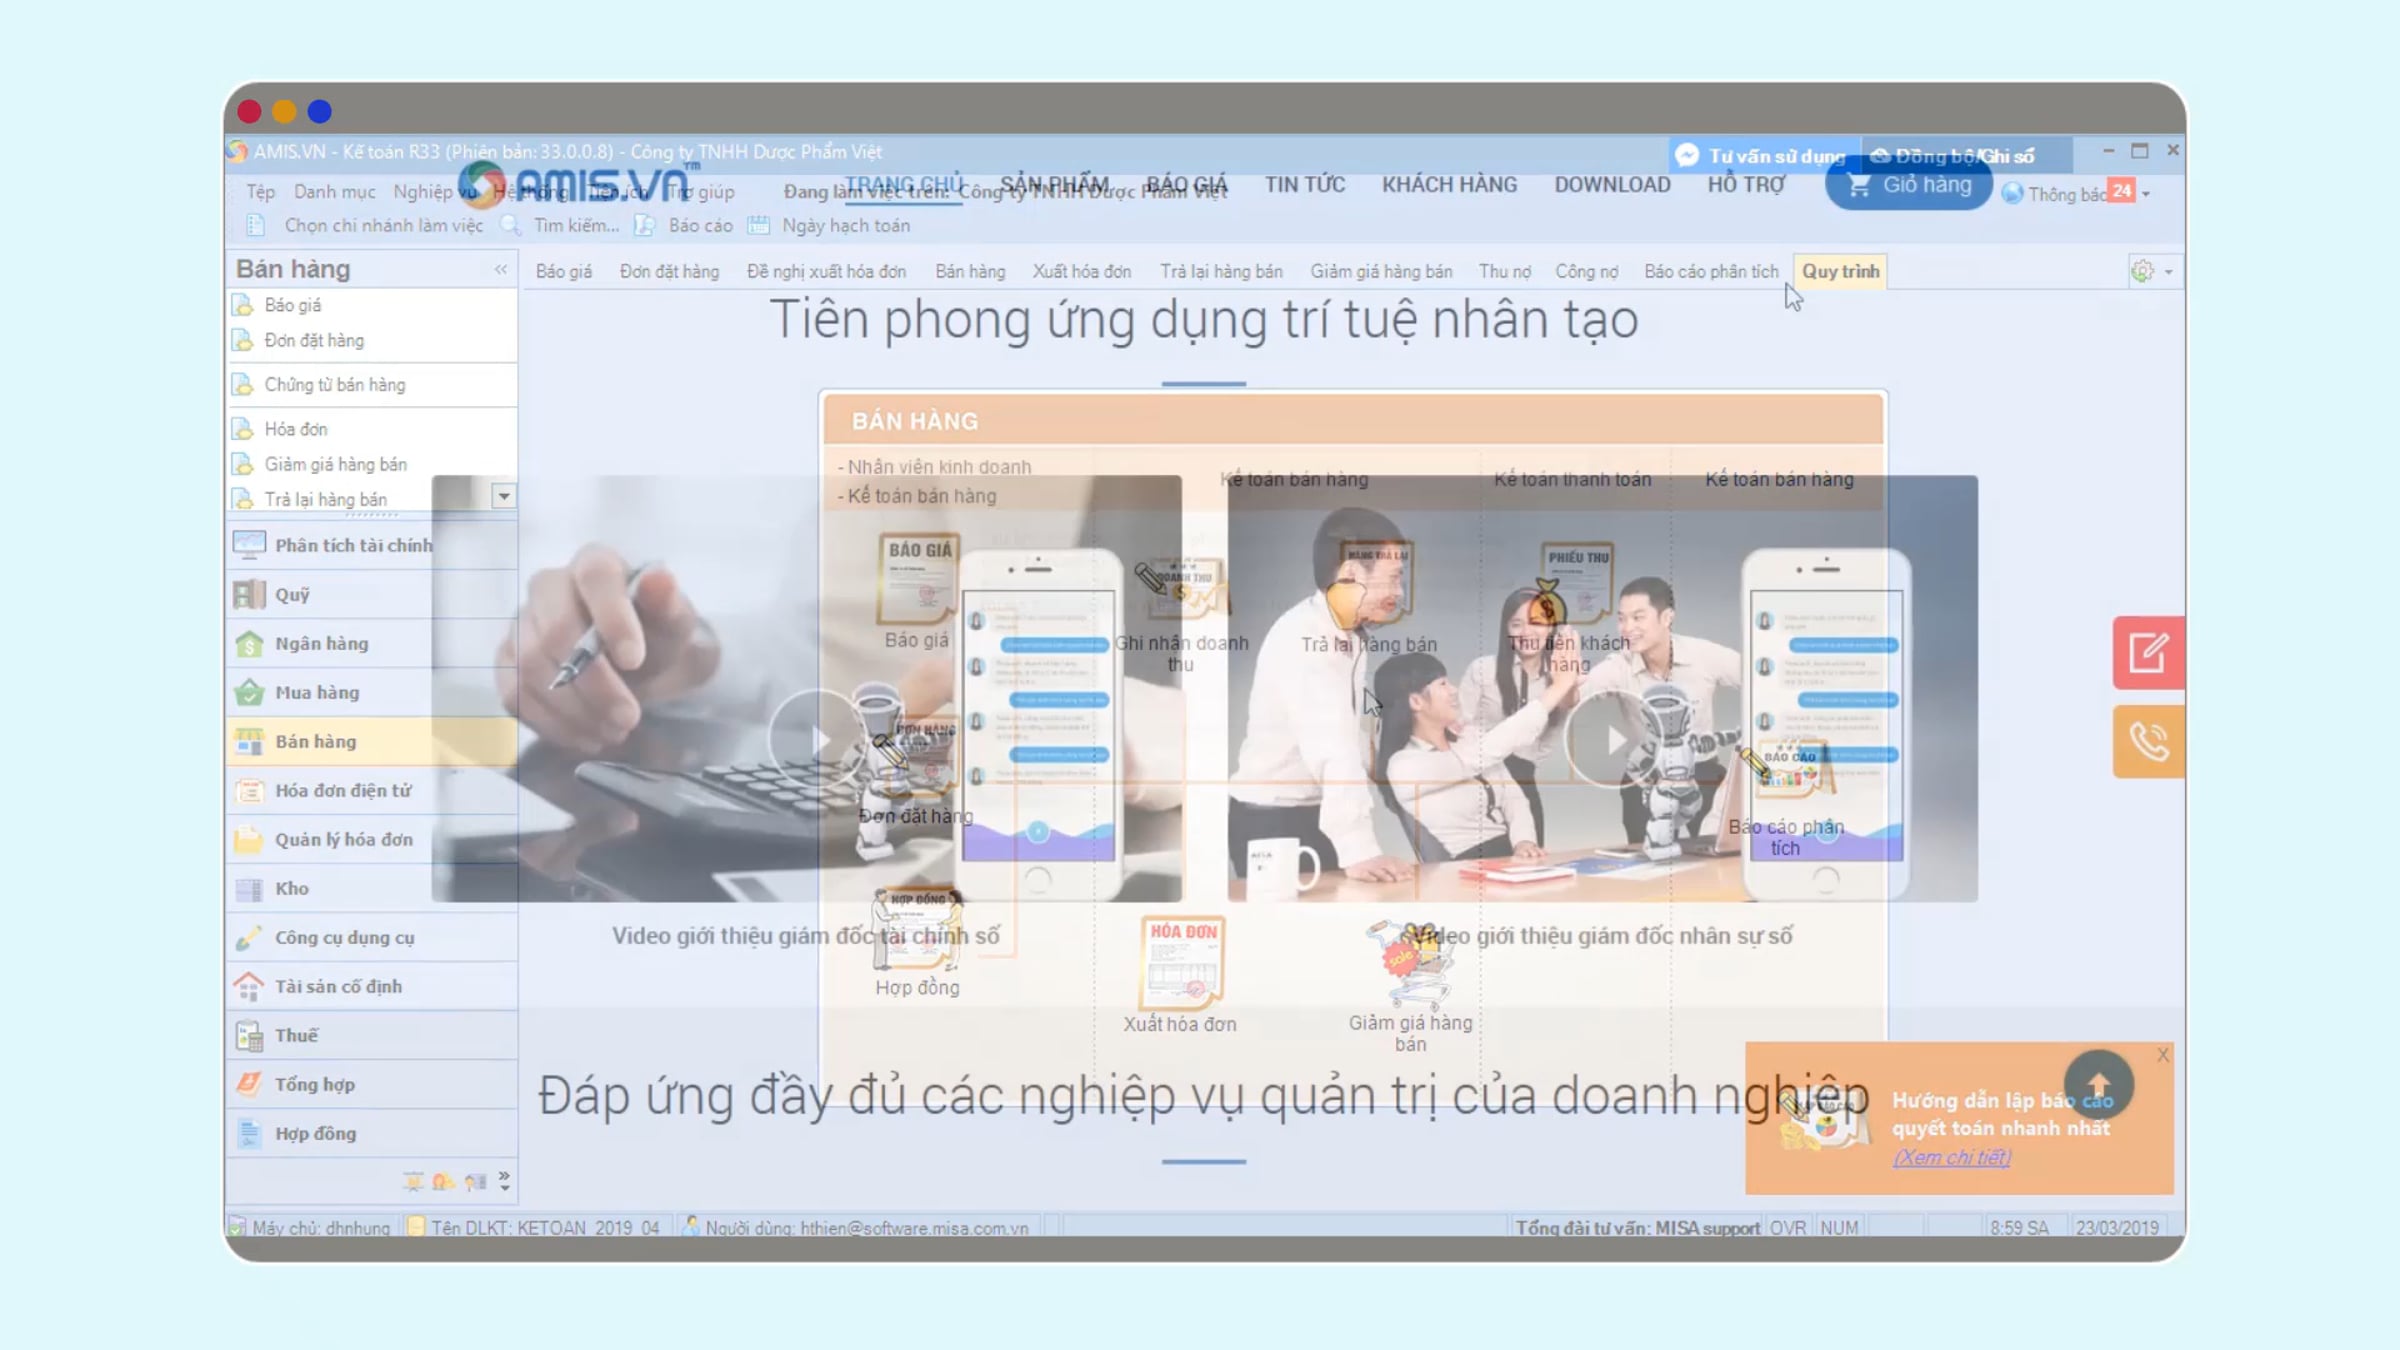This screenshot has height=1350, width=2400.
Task: Select the Báo cáo phân tích tab
Action: [x=1711, y=272]
